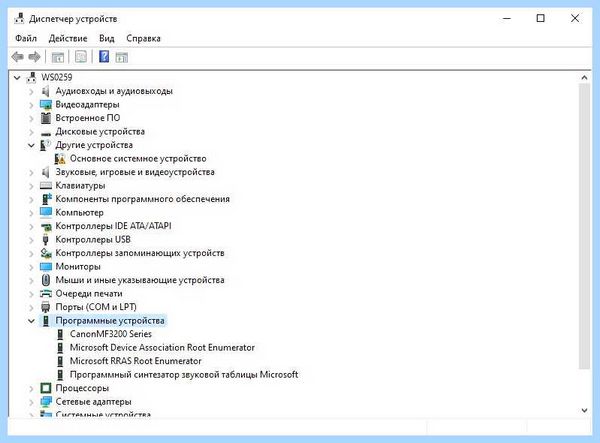Click the Сетевые адаптеры network icon
Image resolution: width=600 pixels, height=443 pixels.
click(46, 402)
